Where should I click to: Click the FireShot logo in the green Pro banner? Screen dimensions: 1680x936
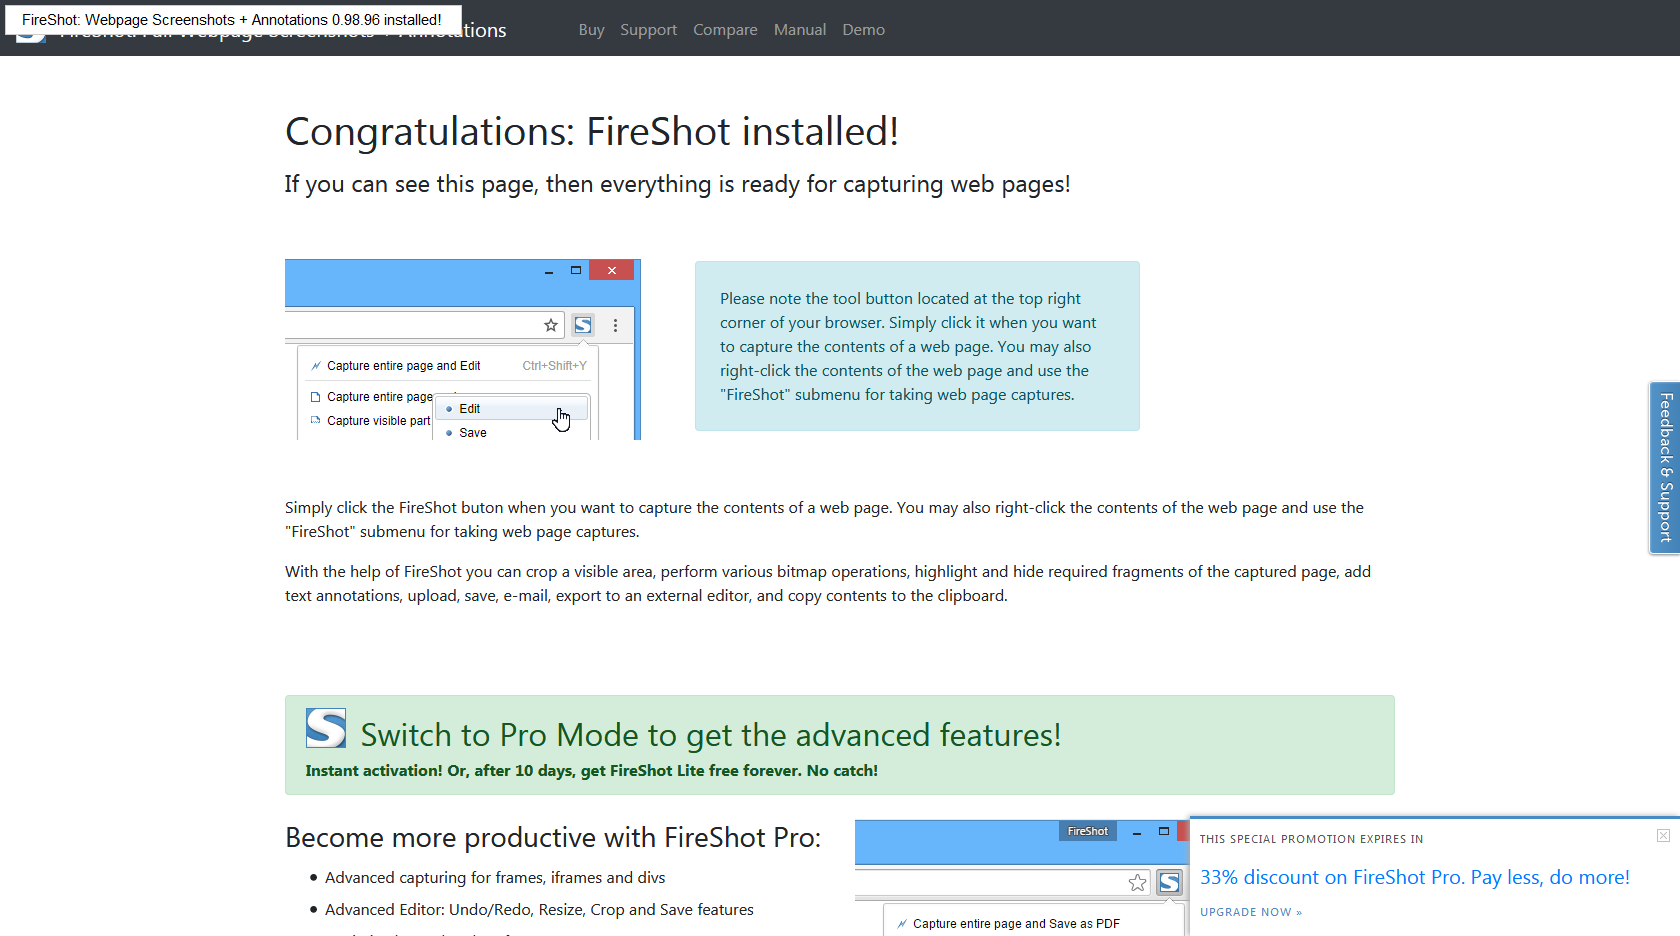326,729
